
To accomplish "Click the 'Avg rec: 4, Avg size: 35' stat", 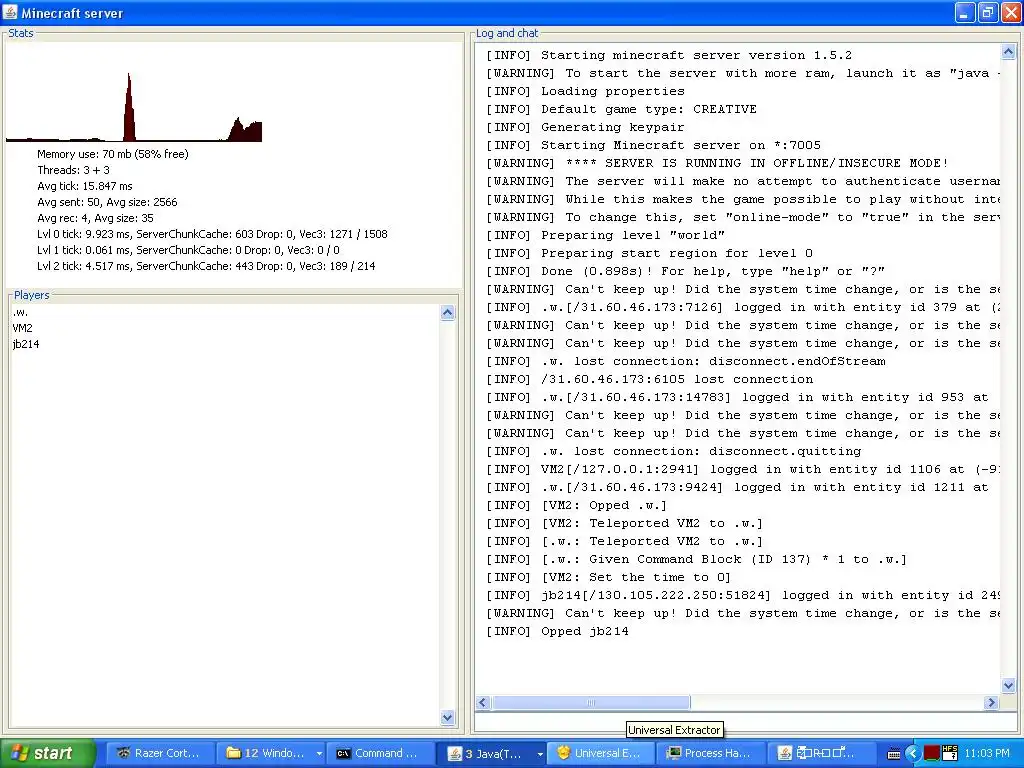I will pyautogui.click(x=95, y=218).
